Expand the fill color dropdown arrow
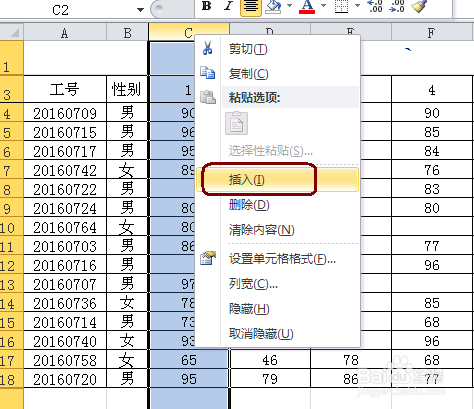This screenshot has height=409, width=474. point(289,5)
